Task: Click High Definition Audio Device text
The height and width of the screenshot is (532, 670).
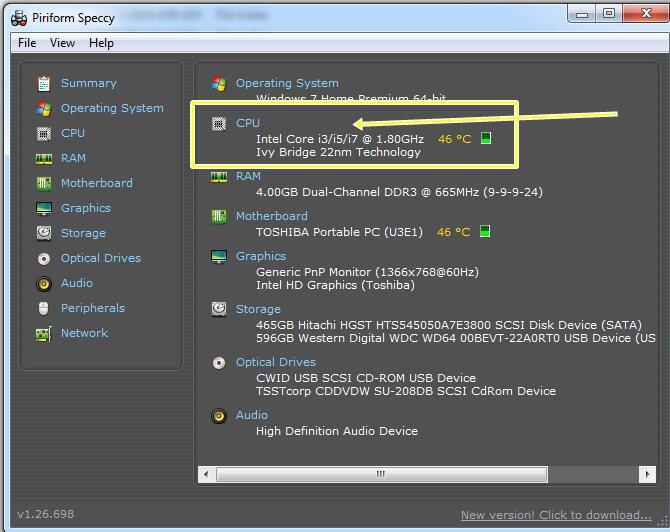Action: click(337, 431)
